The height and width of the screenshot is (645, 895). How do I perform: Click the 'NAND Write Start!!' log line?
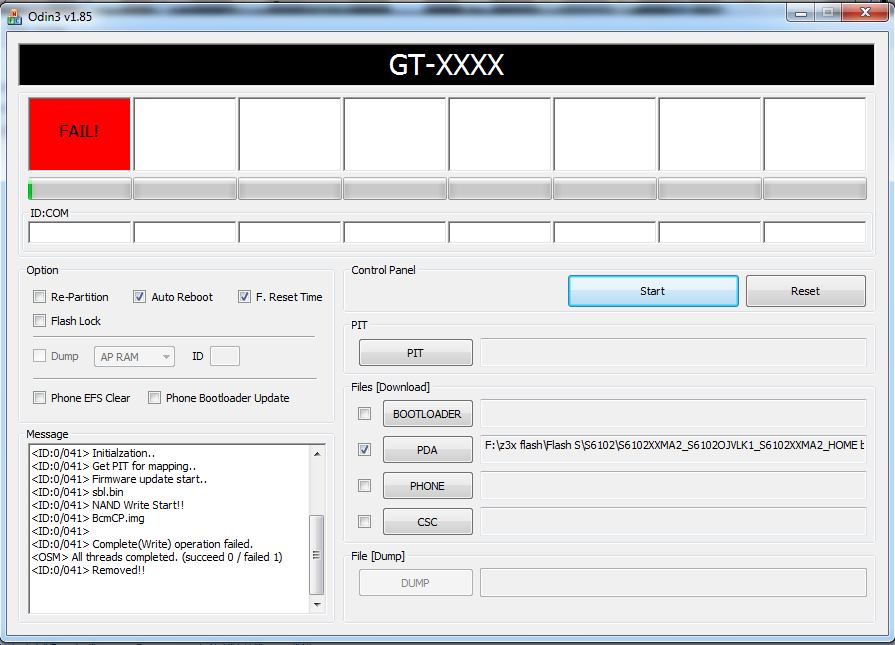108,505
